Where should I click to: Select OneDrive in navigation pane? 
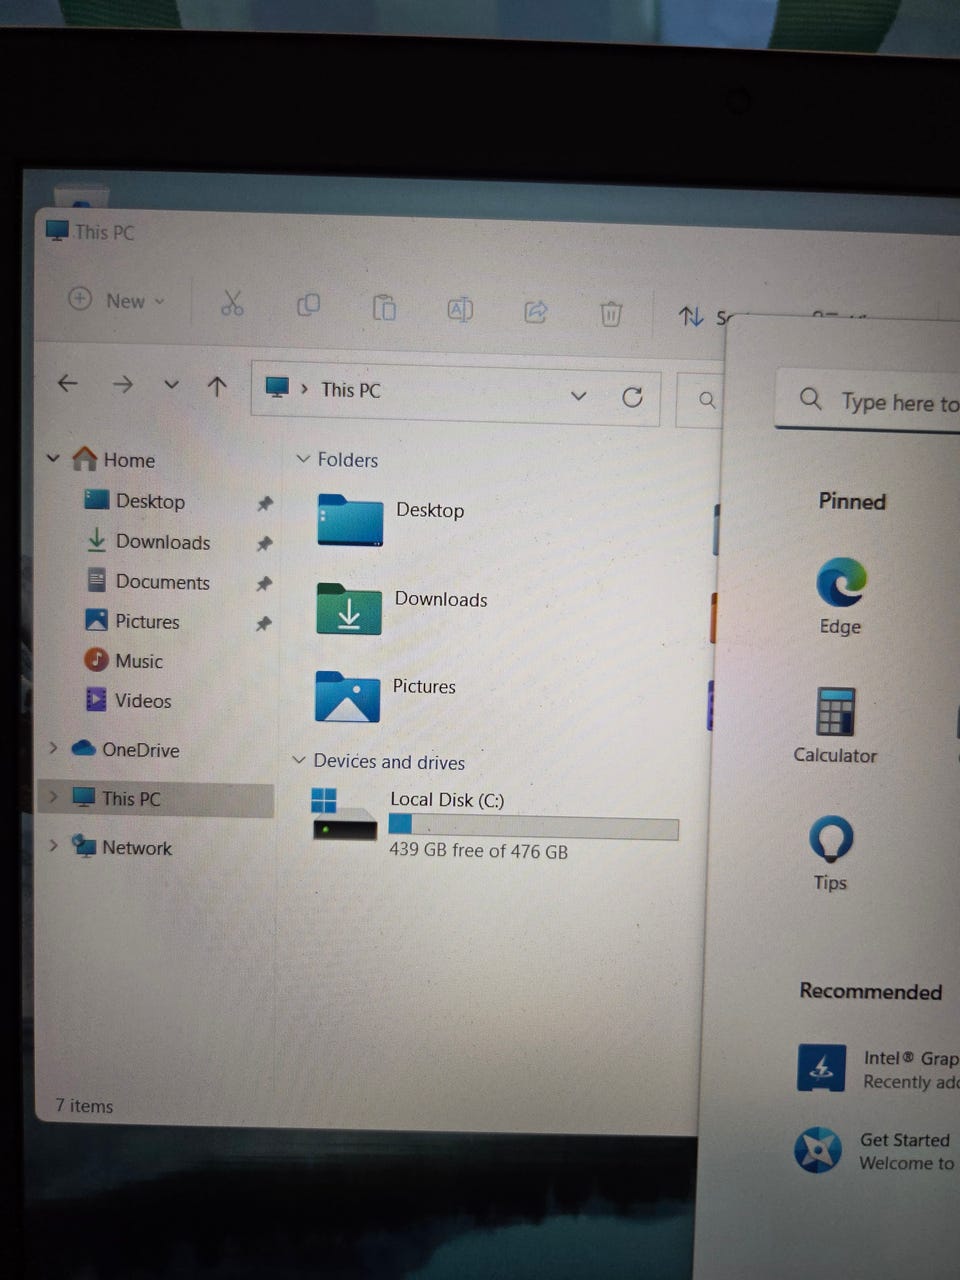coord(126,749)
